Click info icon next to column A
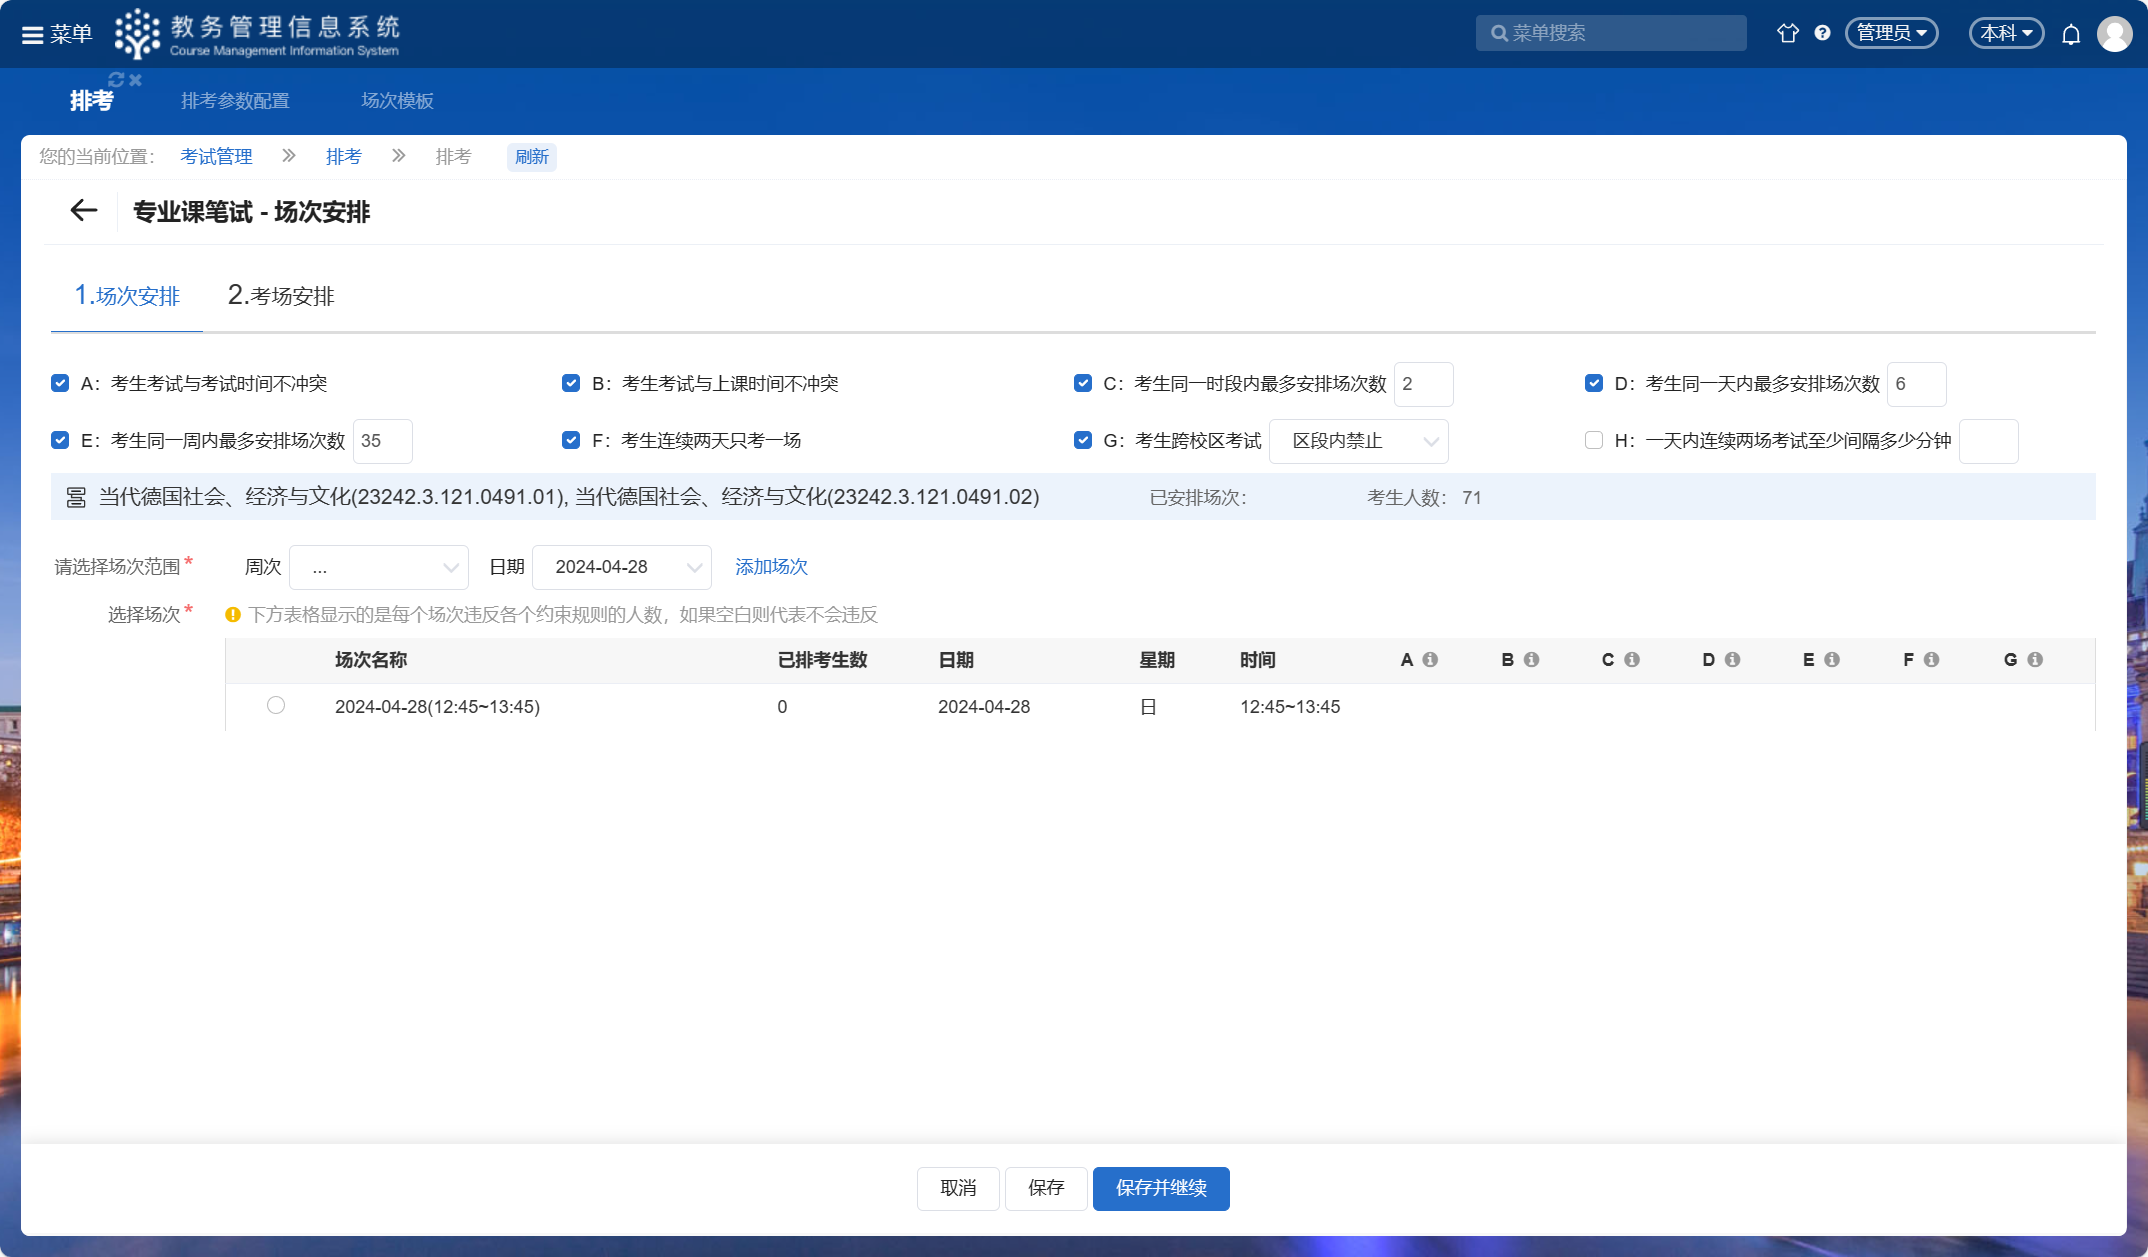This screenshot has height=1257, width=2148. coord(1430,660)
